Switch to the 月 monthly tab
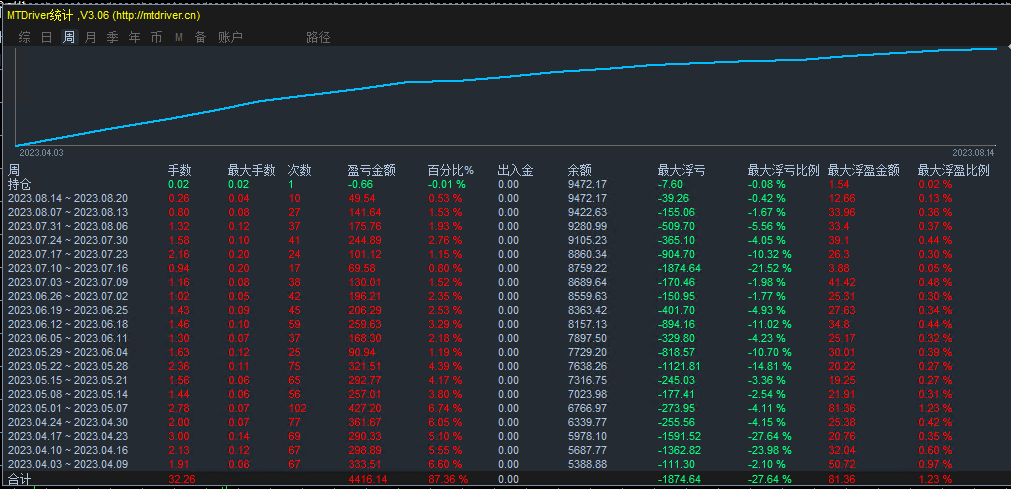1011x489 pixels. pyautogui.click(x=90, y=37)
